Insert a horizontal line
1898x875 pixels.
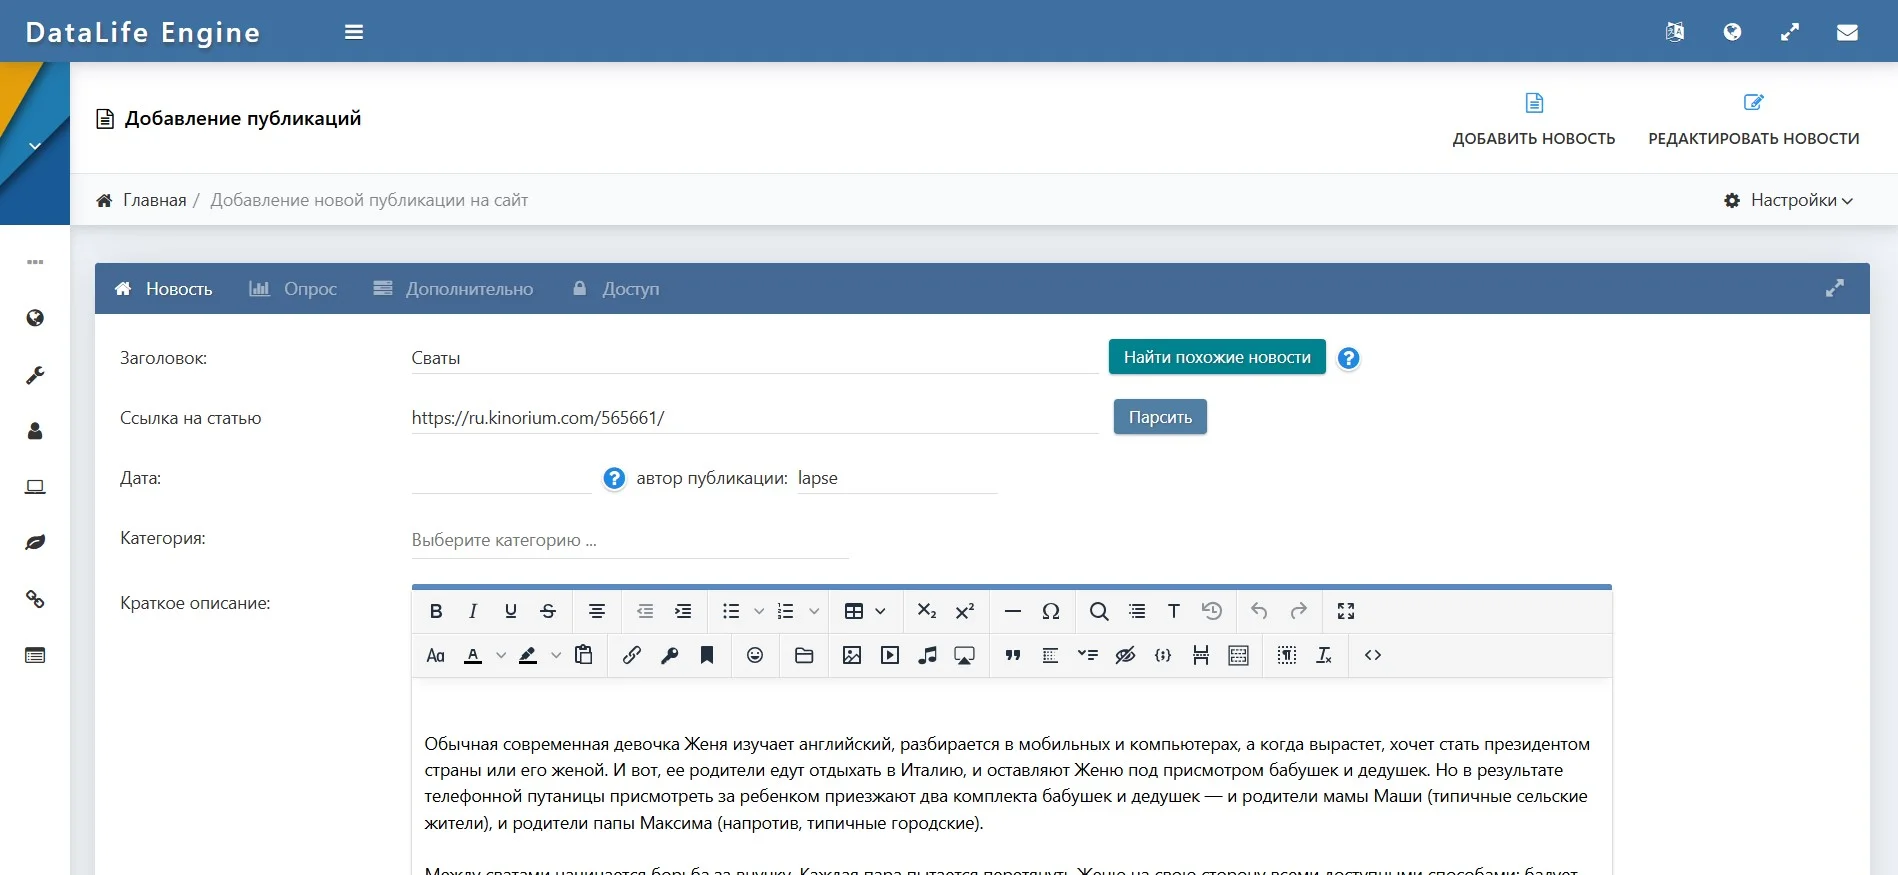[x=1013, y=611]
